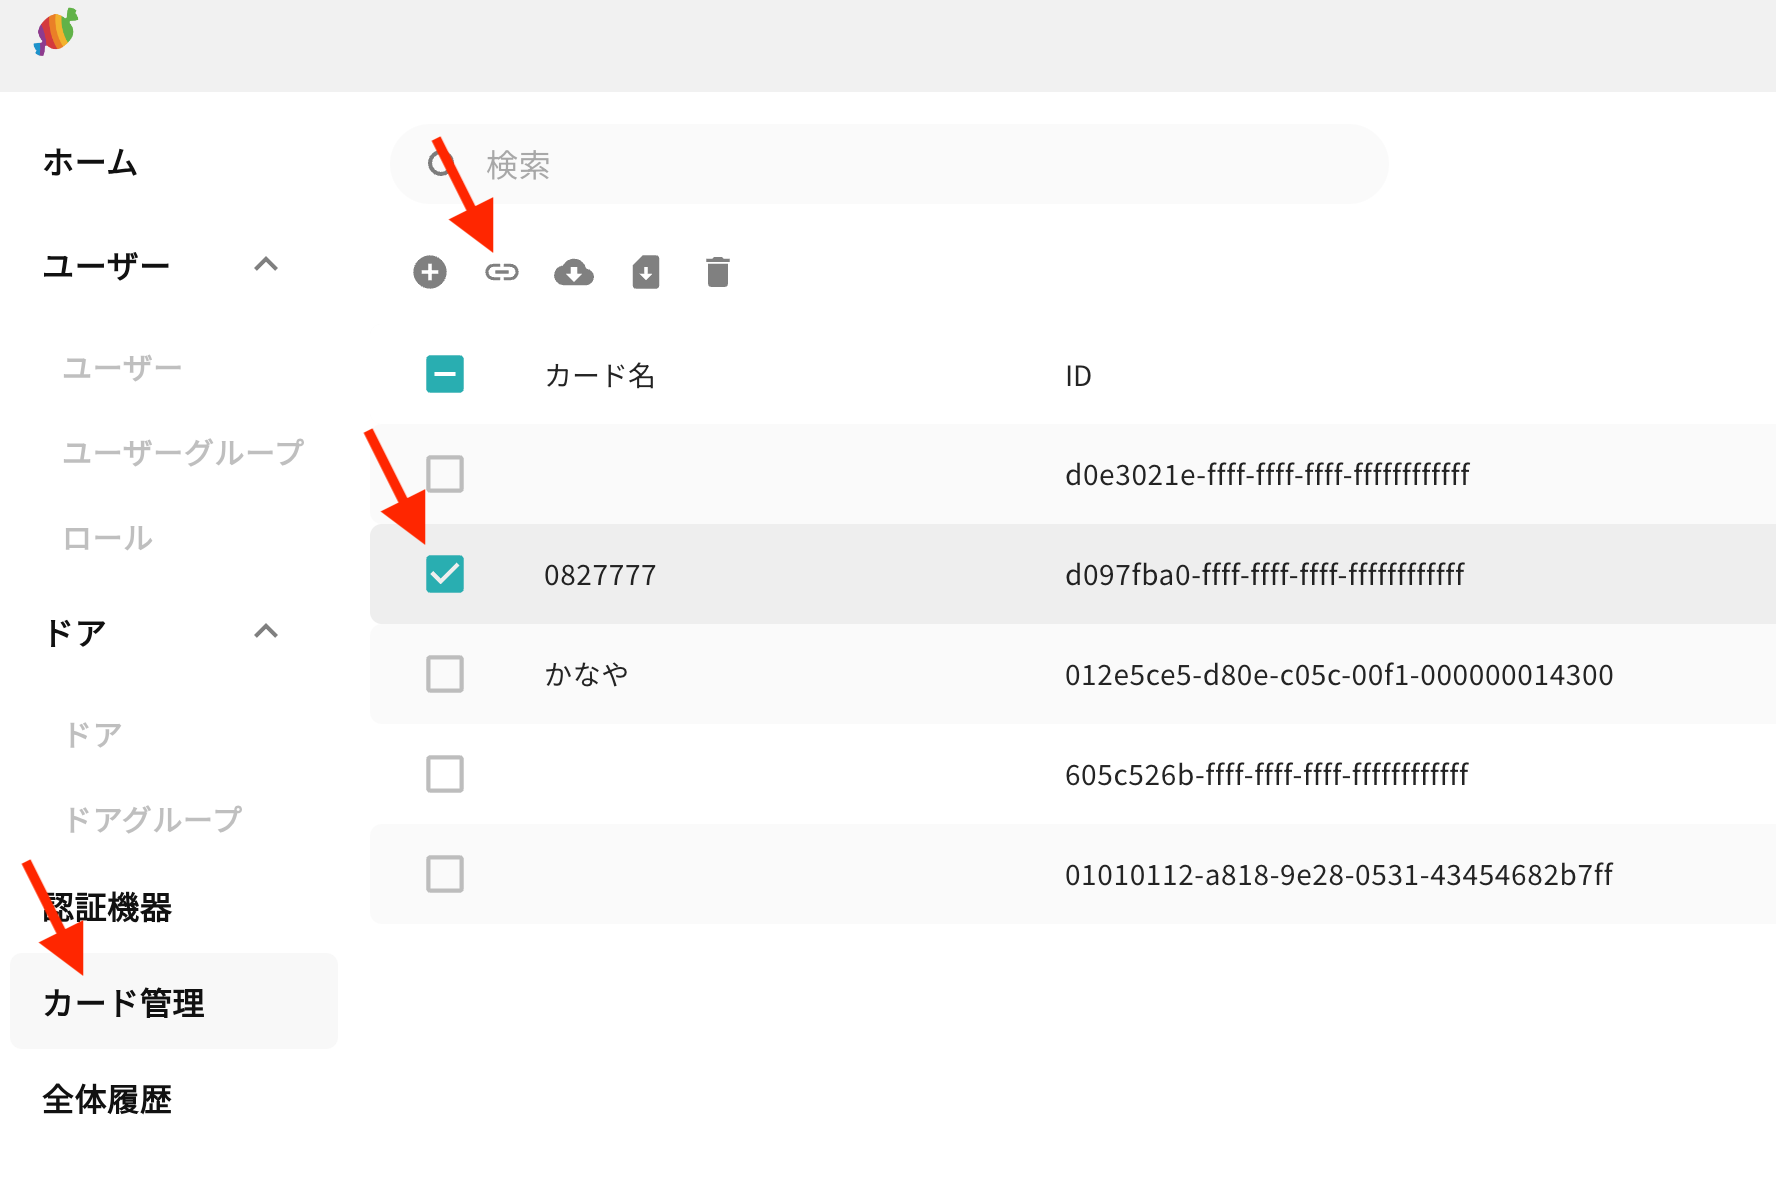Click the link card chain icon
This screenshot has height=1190, width=1776.
[x=502, y=272]
